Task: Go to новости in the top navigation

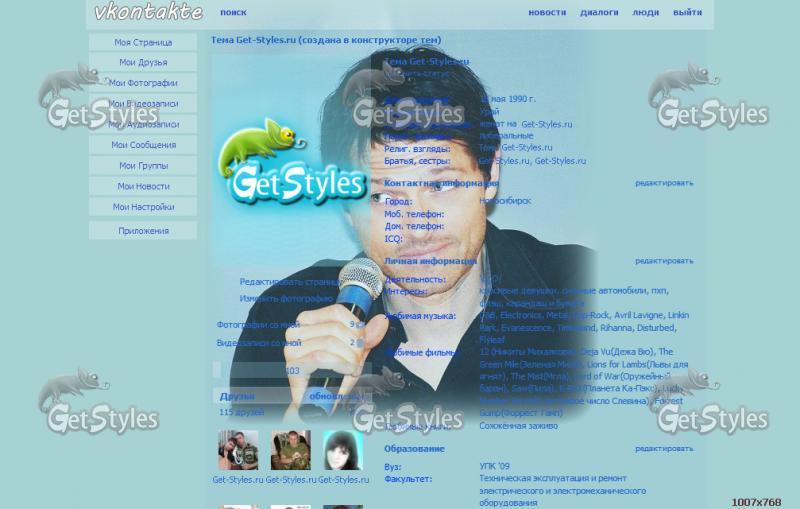Action: 547,12
